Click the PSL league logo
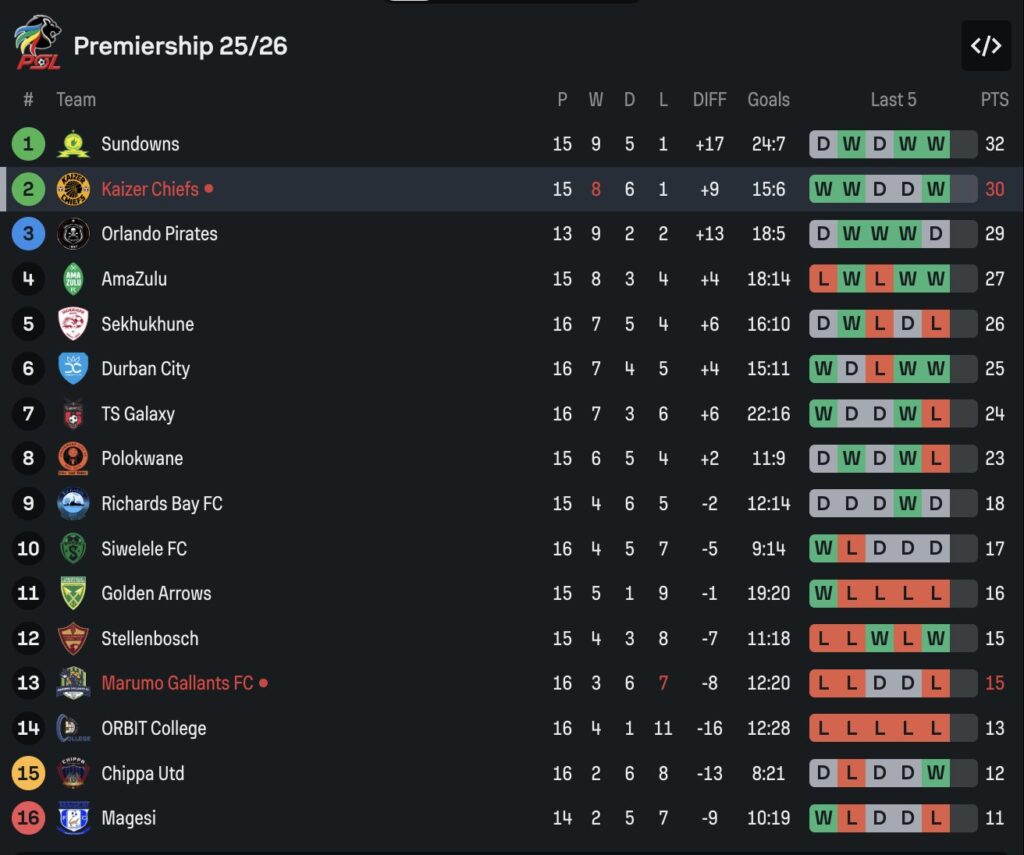The image size is (1024, 855). (x=37, y=44)
